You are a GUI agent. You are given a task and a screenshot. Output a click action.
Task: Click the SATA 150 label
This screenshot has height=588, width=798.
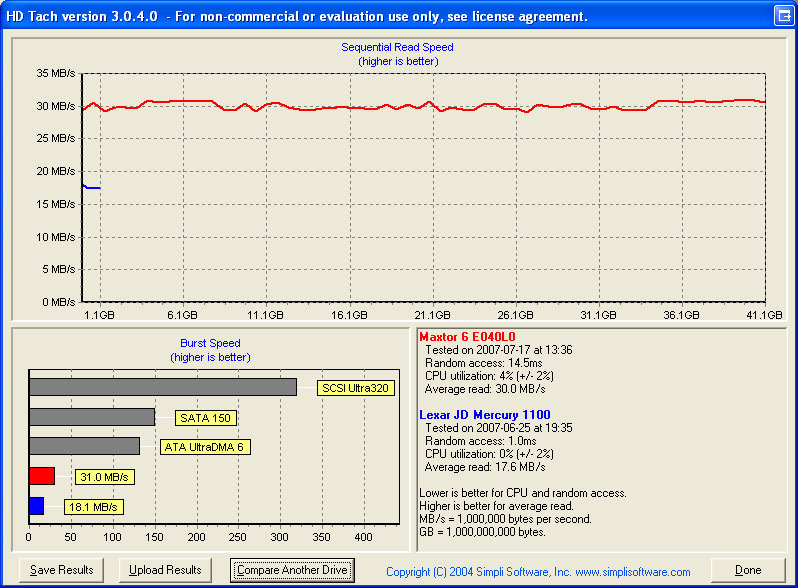coord(205,418)
